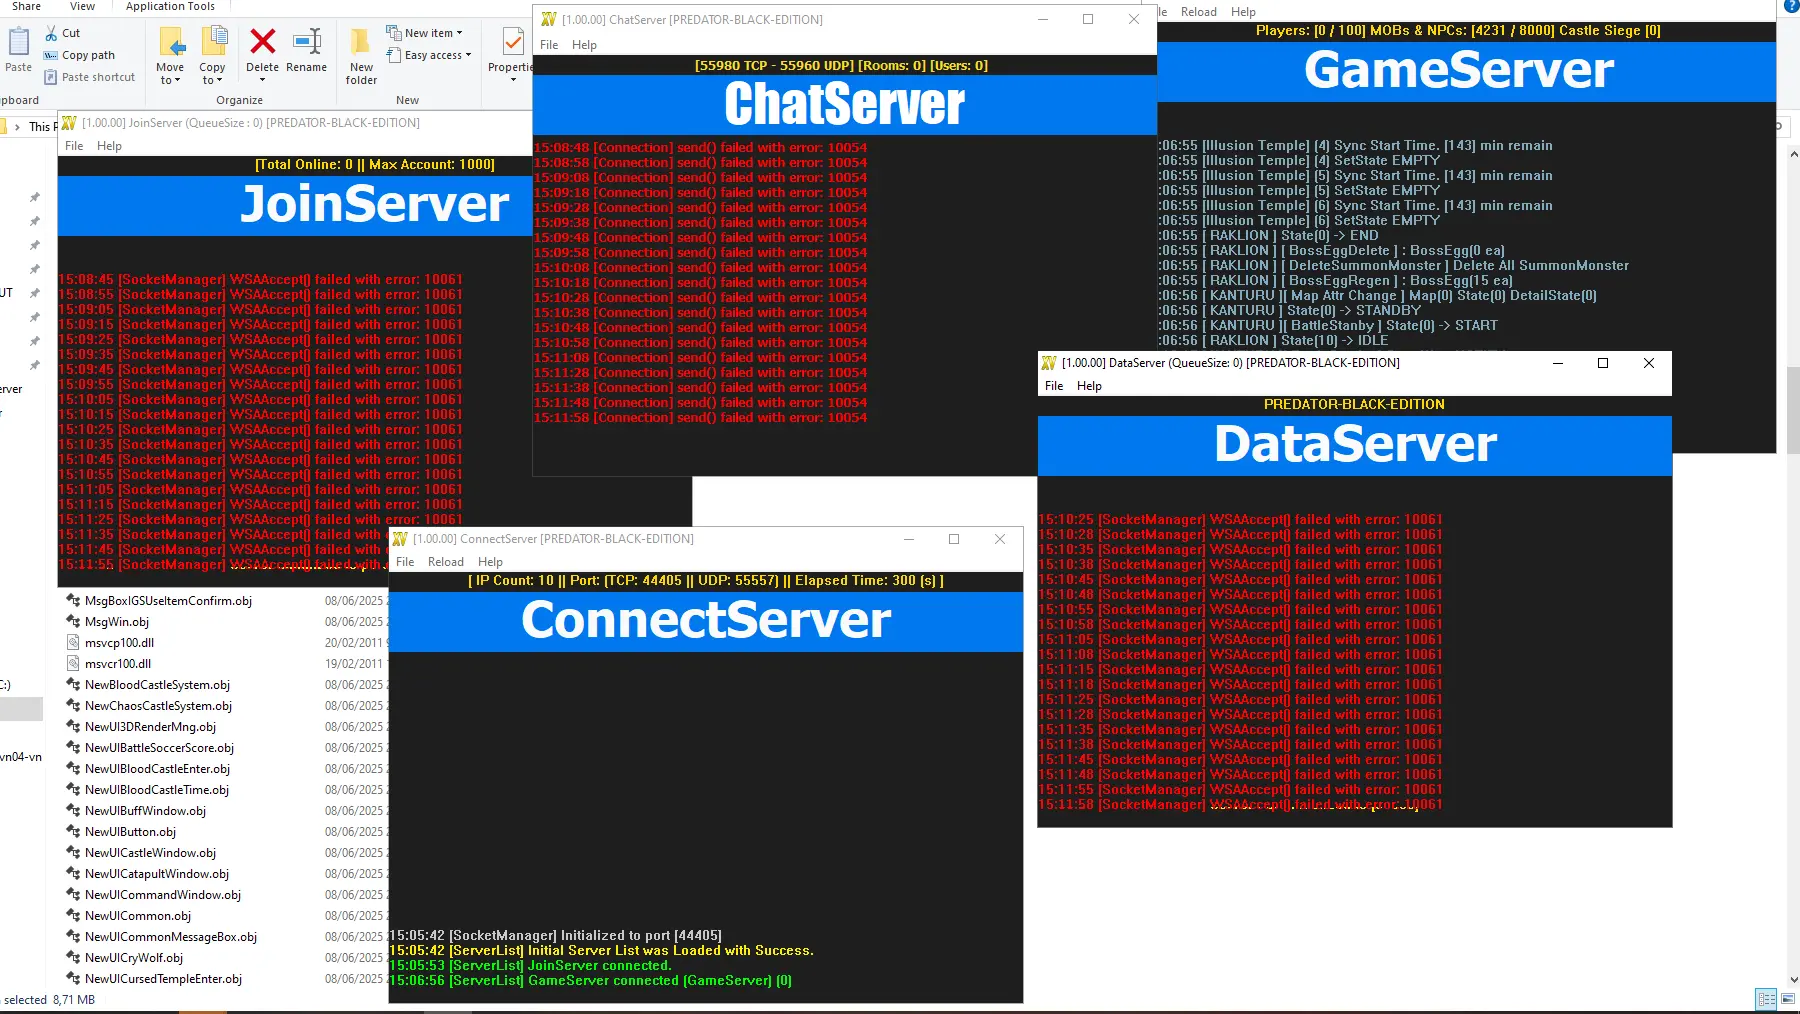The height and width of the screenshot is (1014, 1800).
Task: Minimize the ChatServer window
Action: pos(1043,19)
